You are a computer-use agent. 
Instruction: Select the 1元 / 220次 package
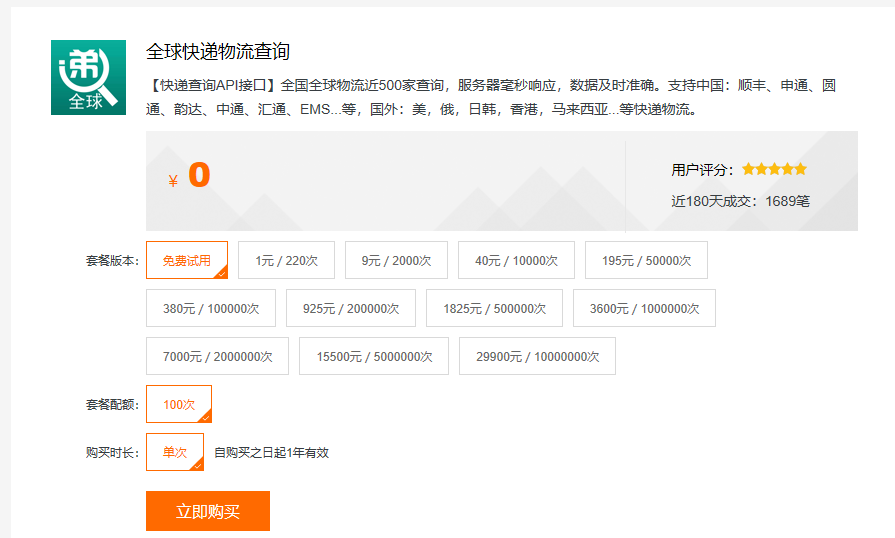point(286,260)
